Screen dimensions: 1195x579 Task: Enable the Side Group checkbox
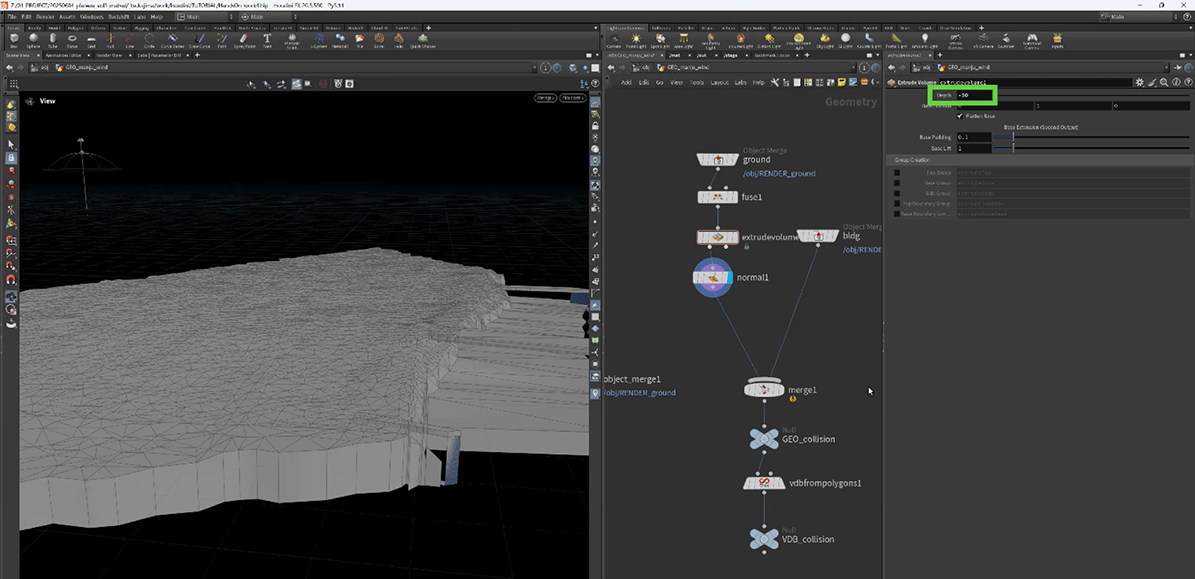pos(897,193)
